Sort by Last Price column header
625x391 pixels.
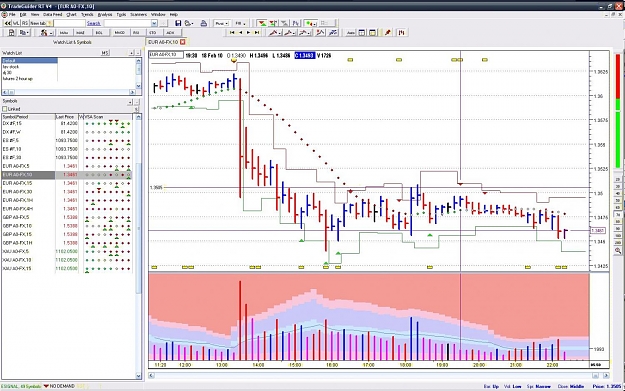(67, 117)
